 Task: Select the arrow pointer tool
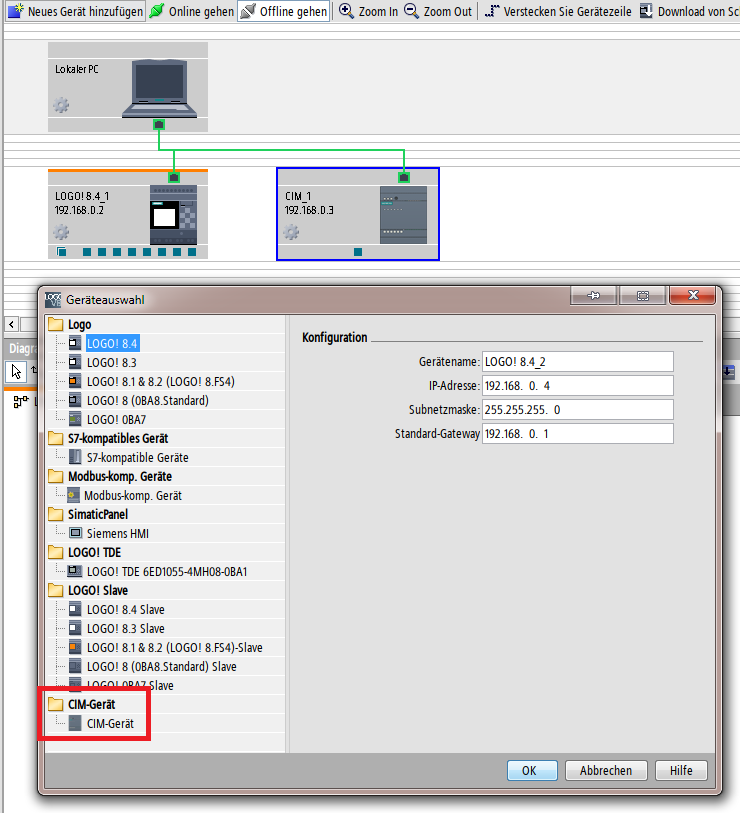tap(16, 371)
